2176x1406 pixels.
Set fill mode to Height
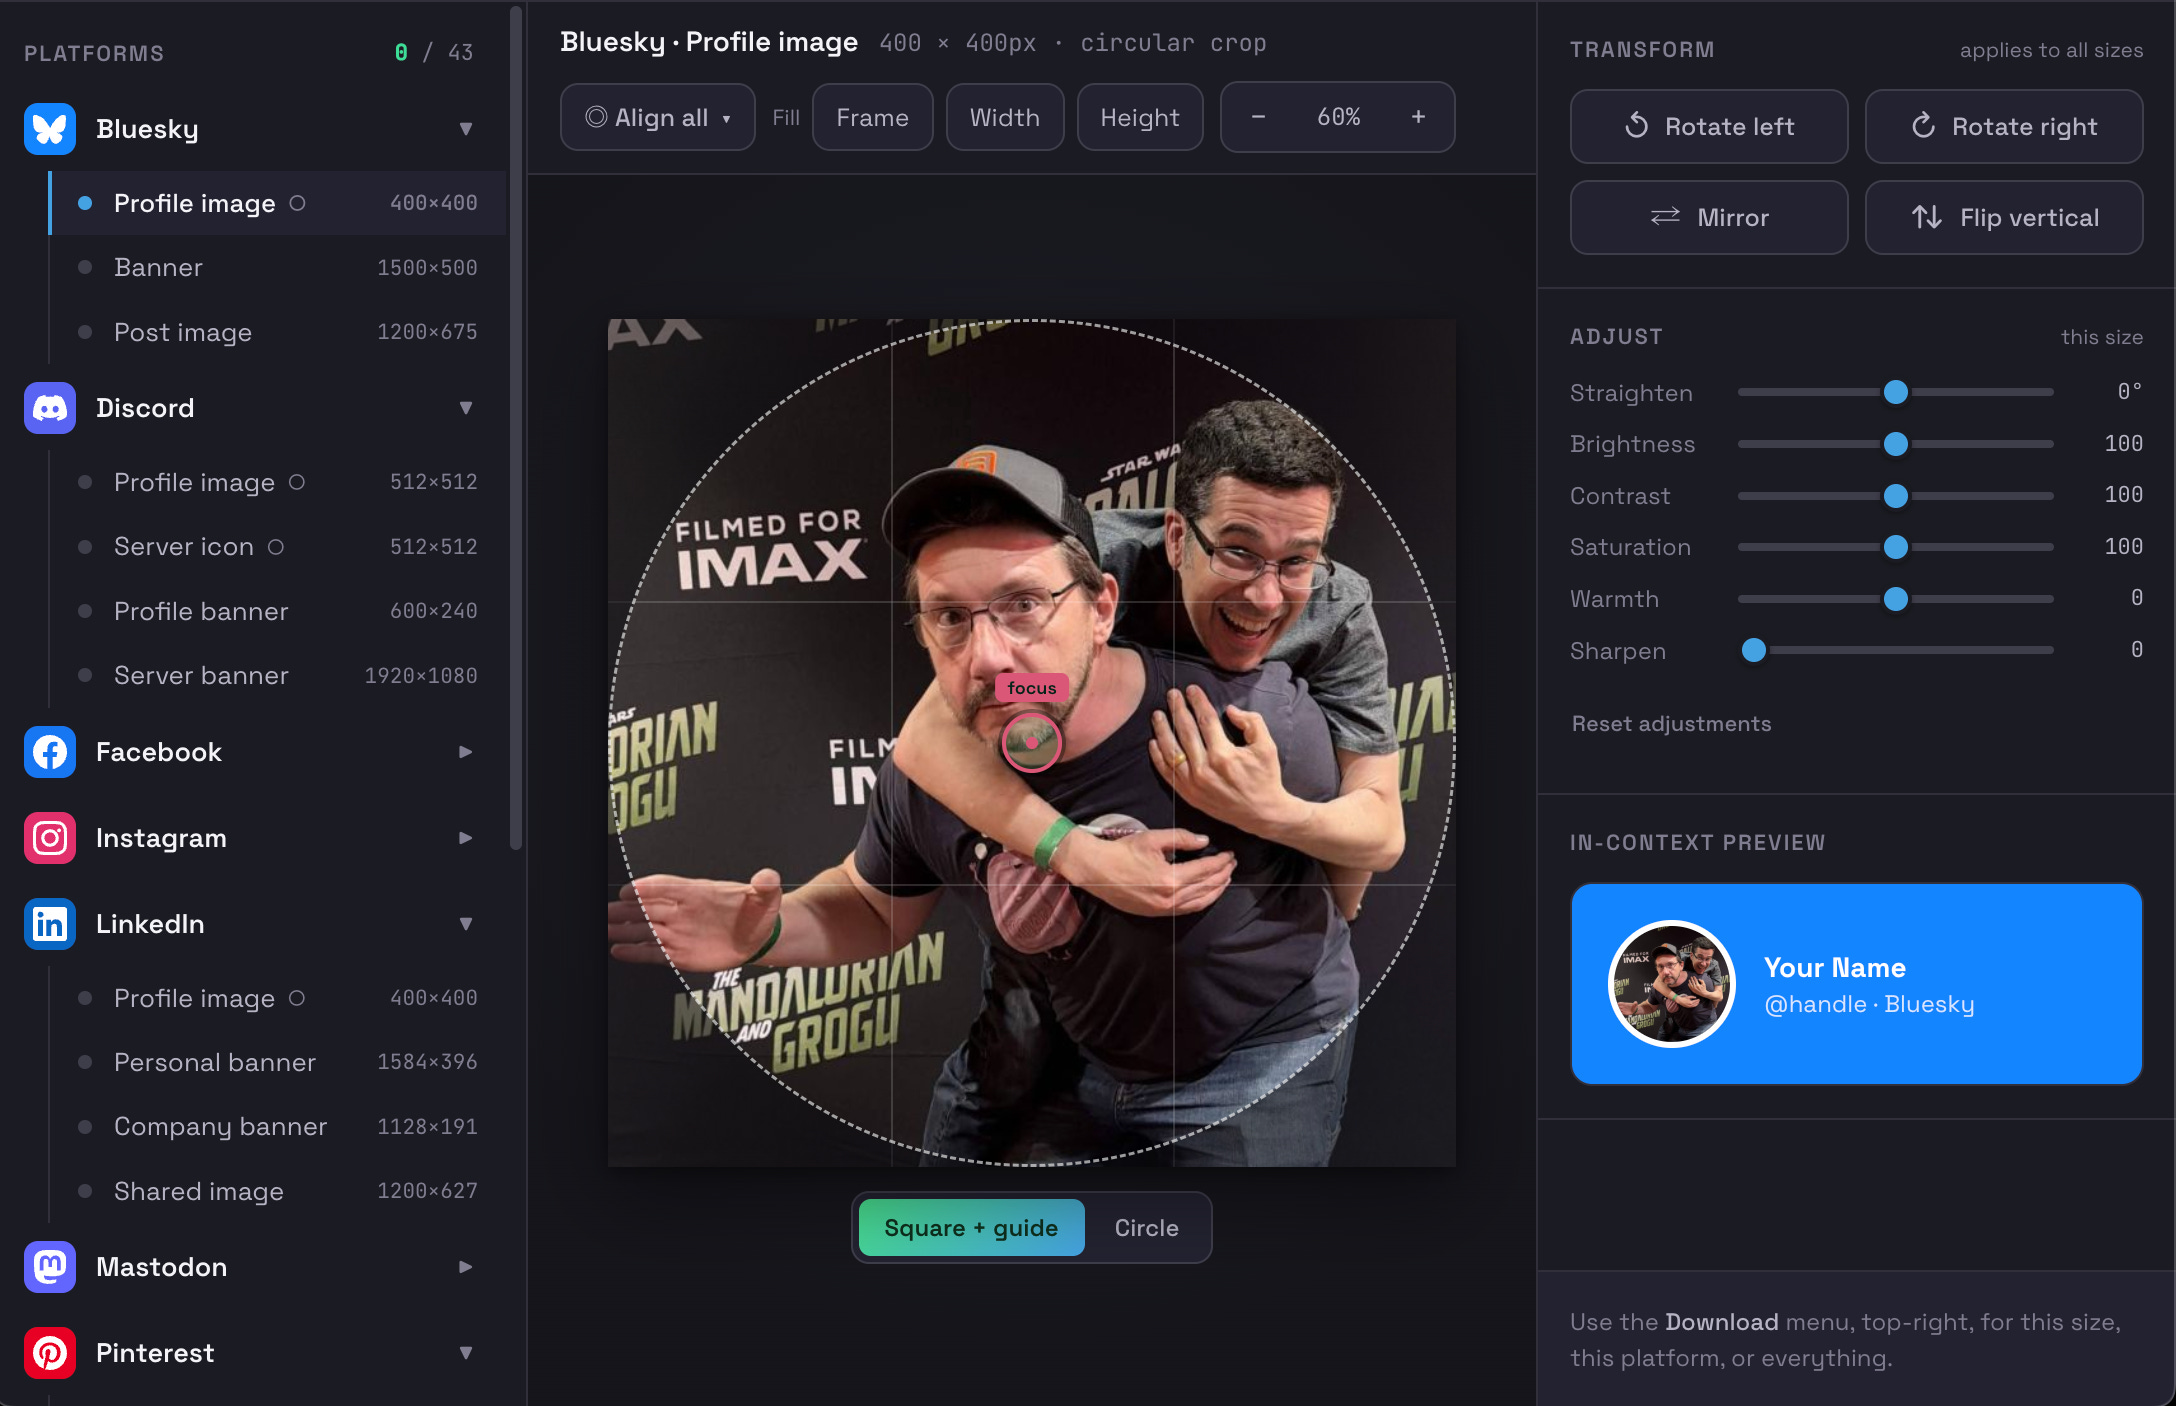(x=1140, y=117)
